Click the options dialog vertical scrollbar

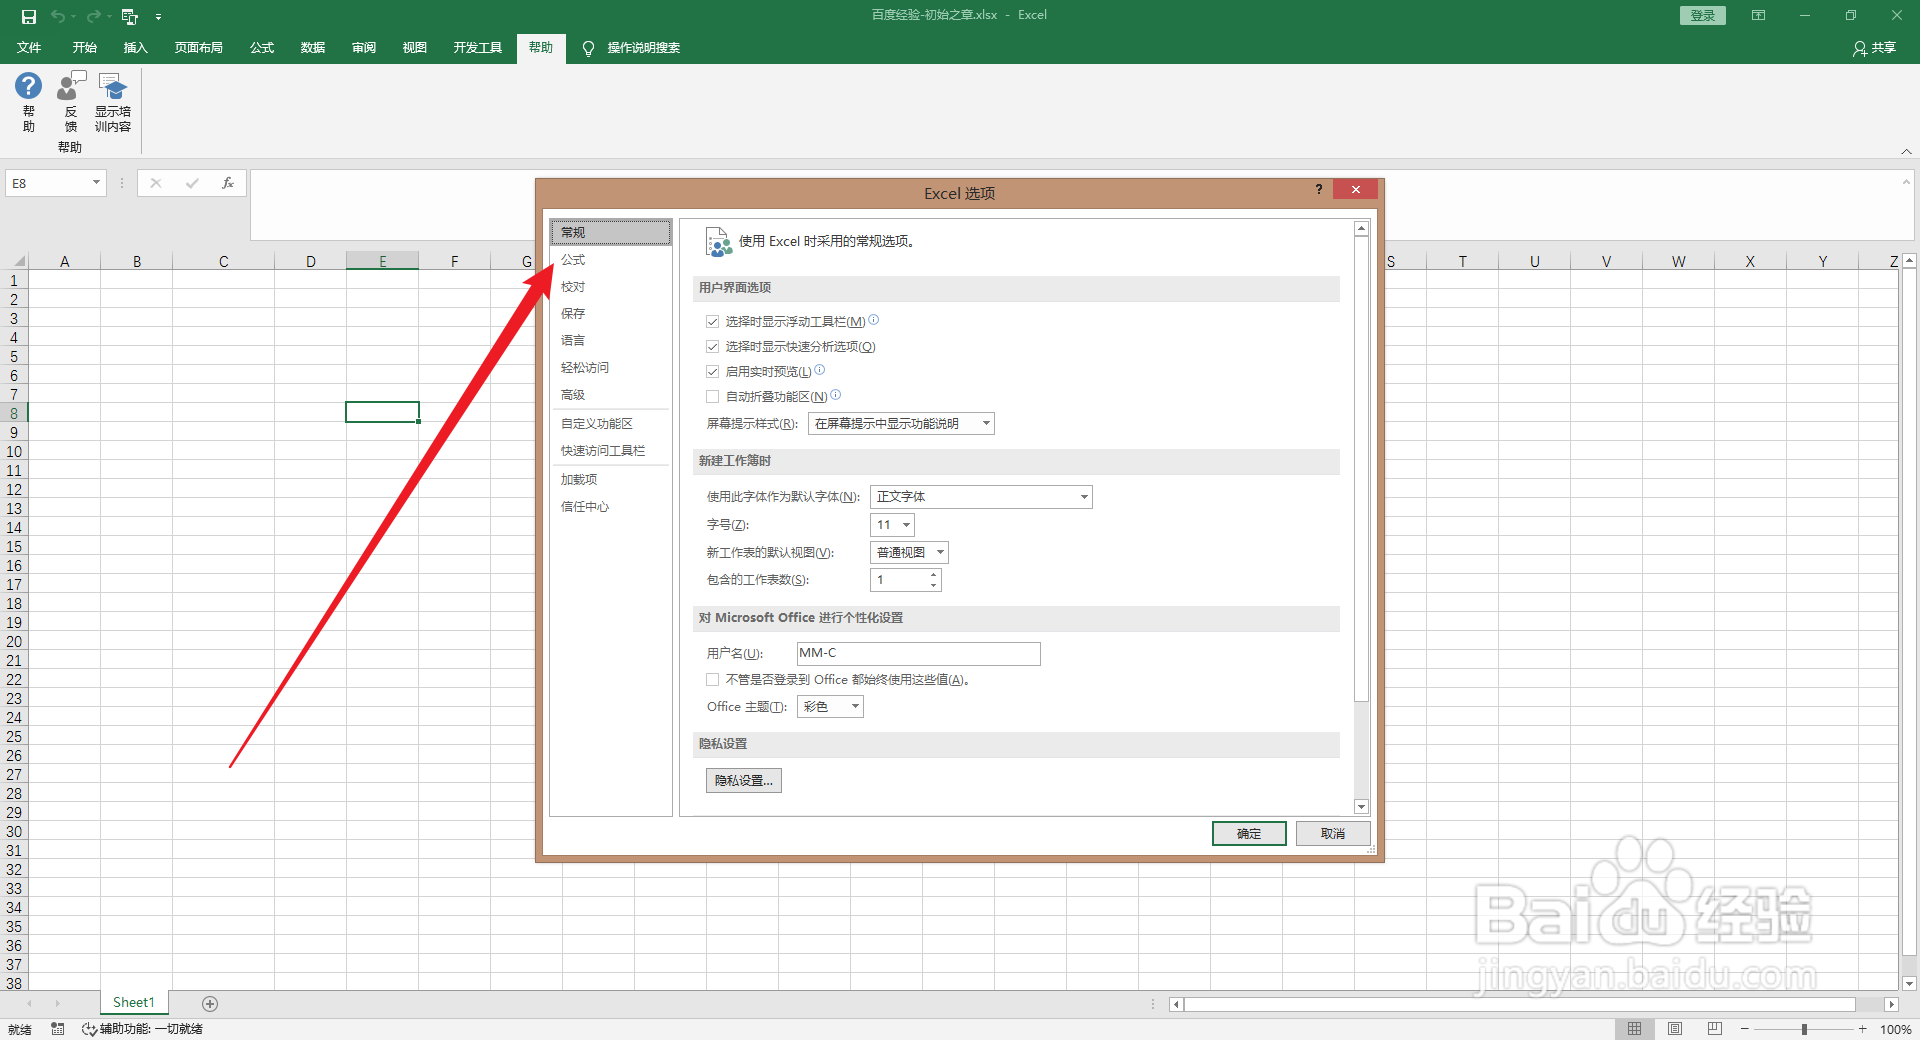(1361, 468)
